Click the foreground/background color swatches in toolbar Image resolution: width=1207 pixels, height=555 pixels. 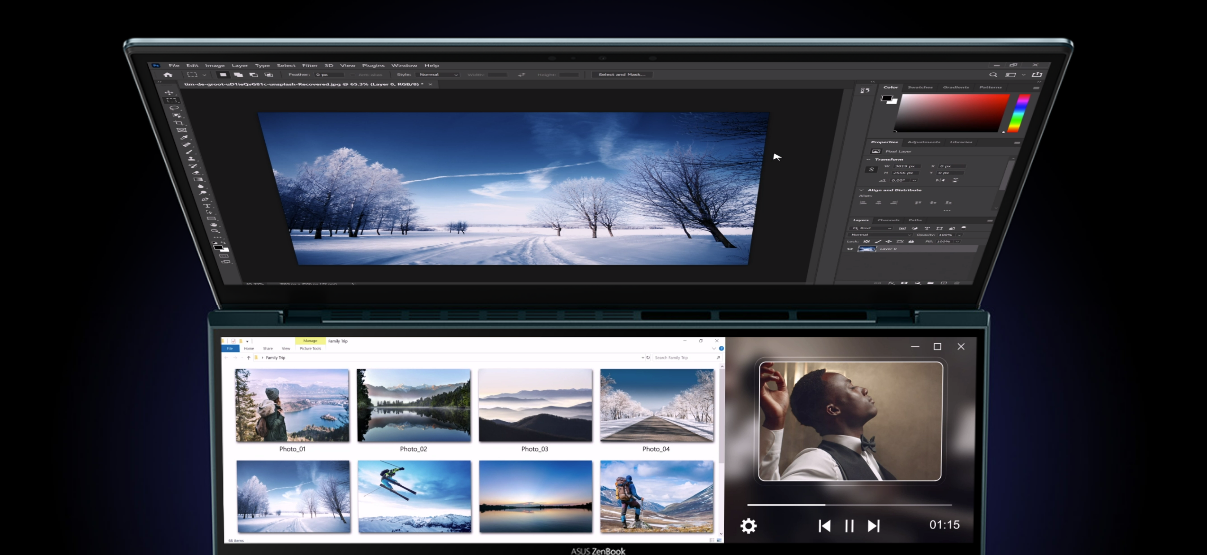click(218, 246)
